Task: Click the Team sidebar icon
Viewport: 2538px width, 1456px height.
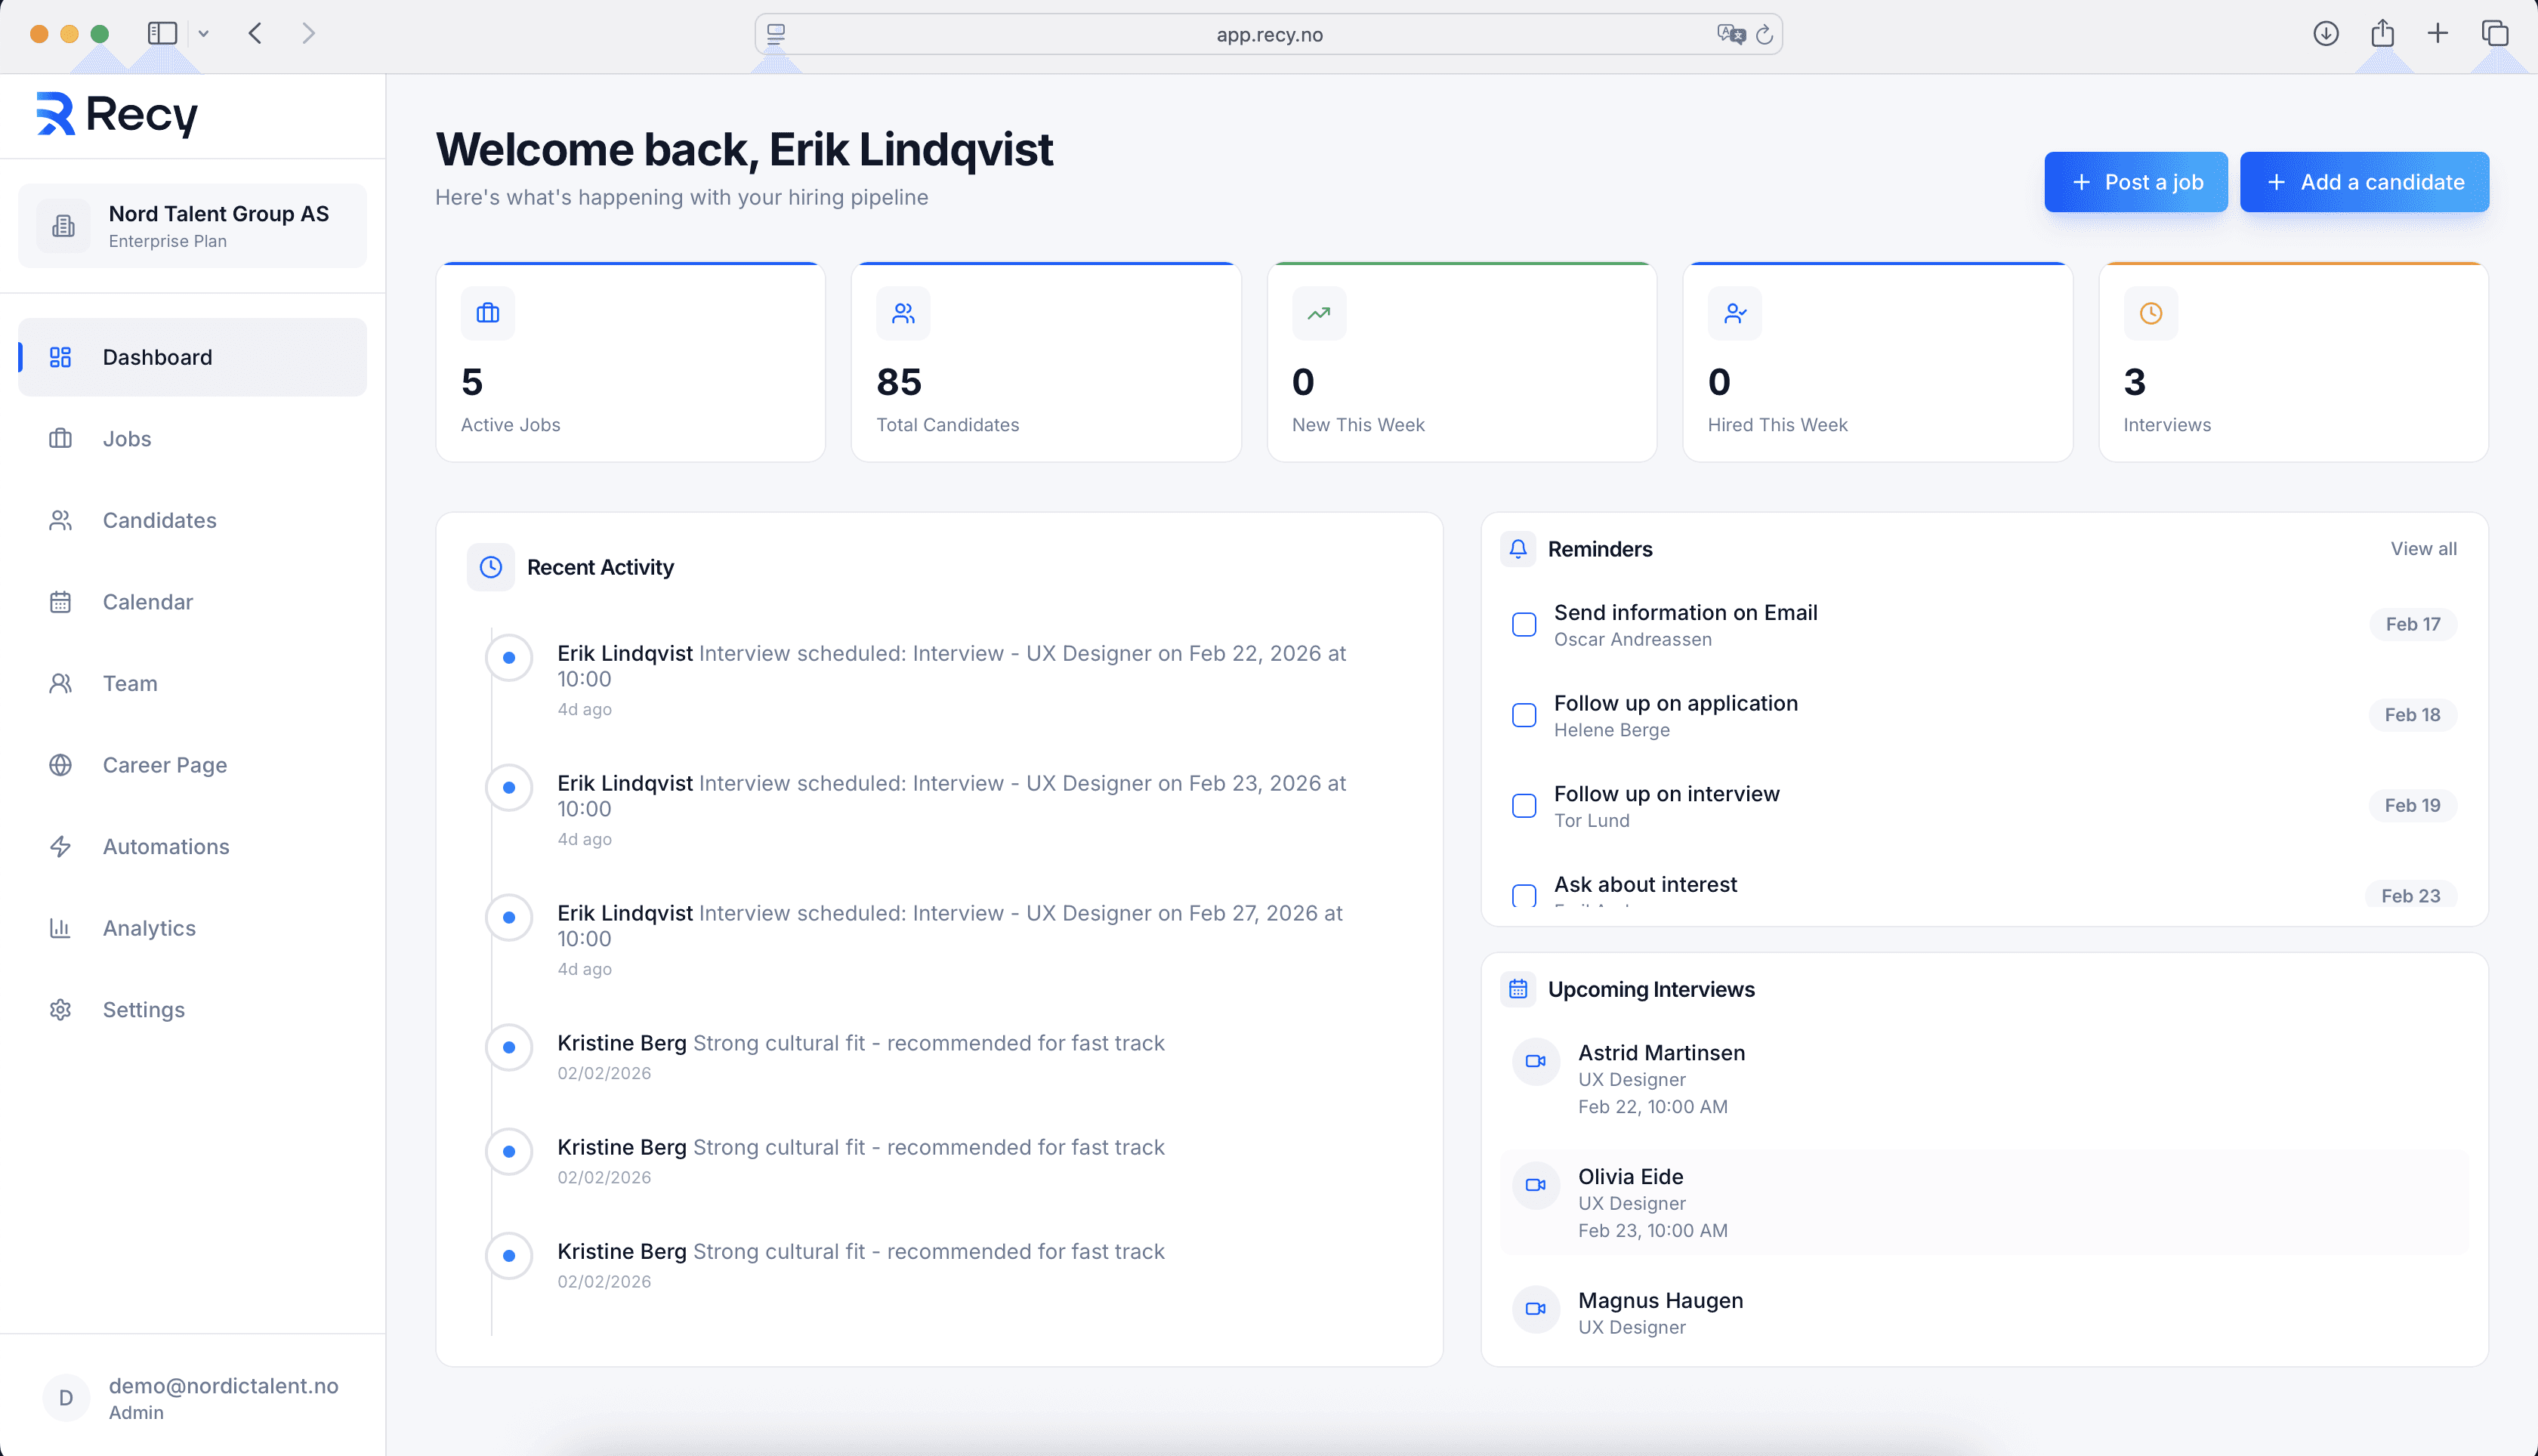Action: pyautogui.click(x=61, y=683)
